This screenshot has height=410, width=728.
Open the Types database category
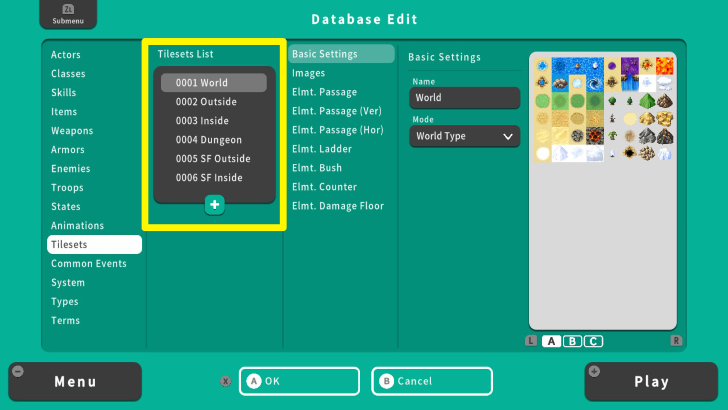tap(65, 302)
